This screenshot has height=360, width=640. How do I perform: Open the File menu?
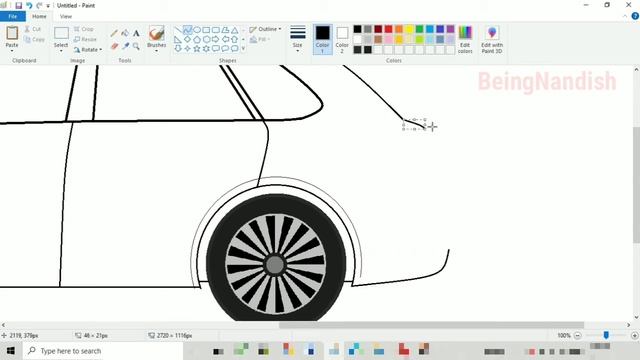13,16
